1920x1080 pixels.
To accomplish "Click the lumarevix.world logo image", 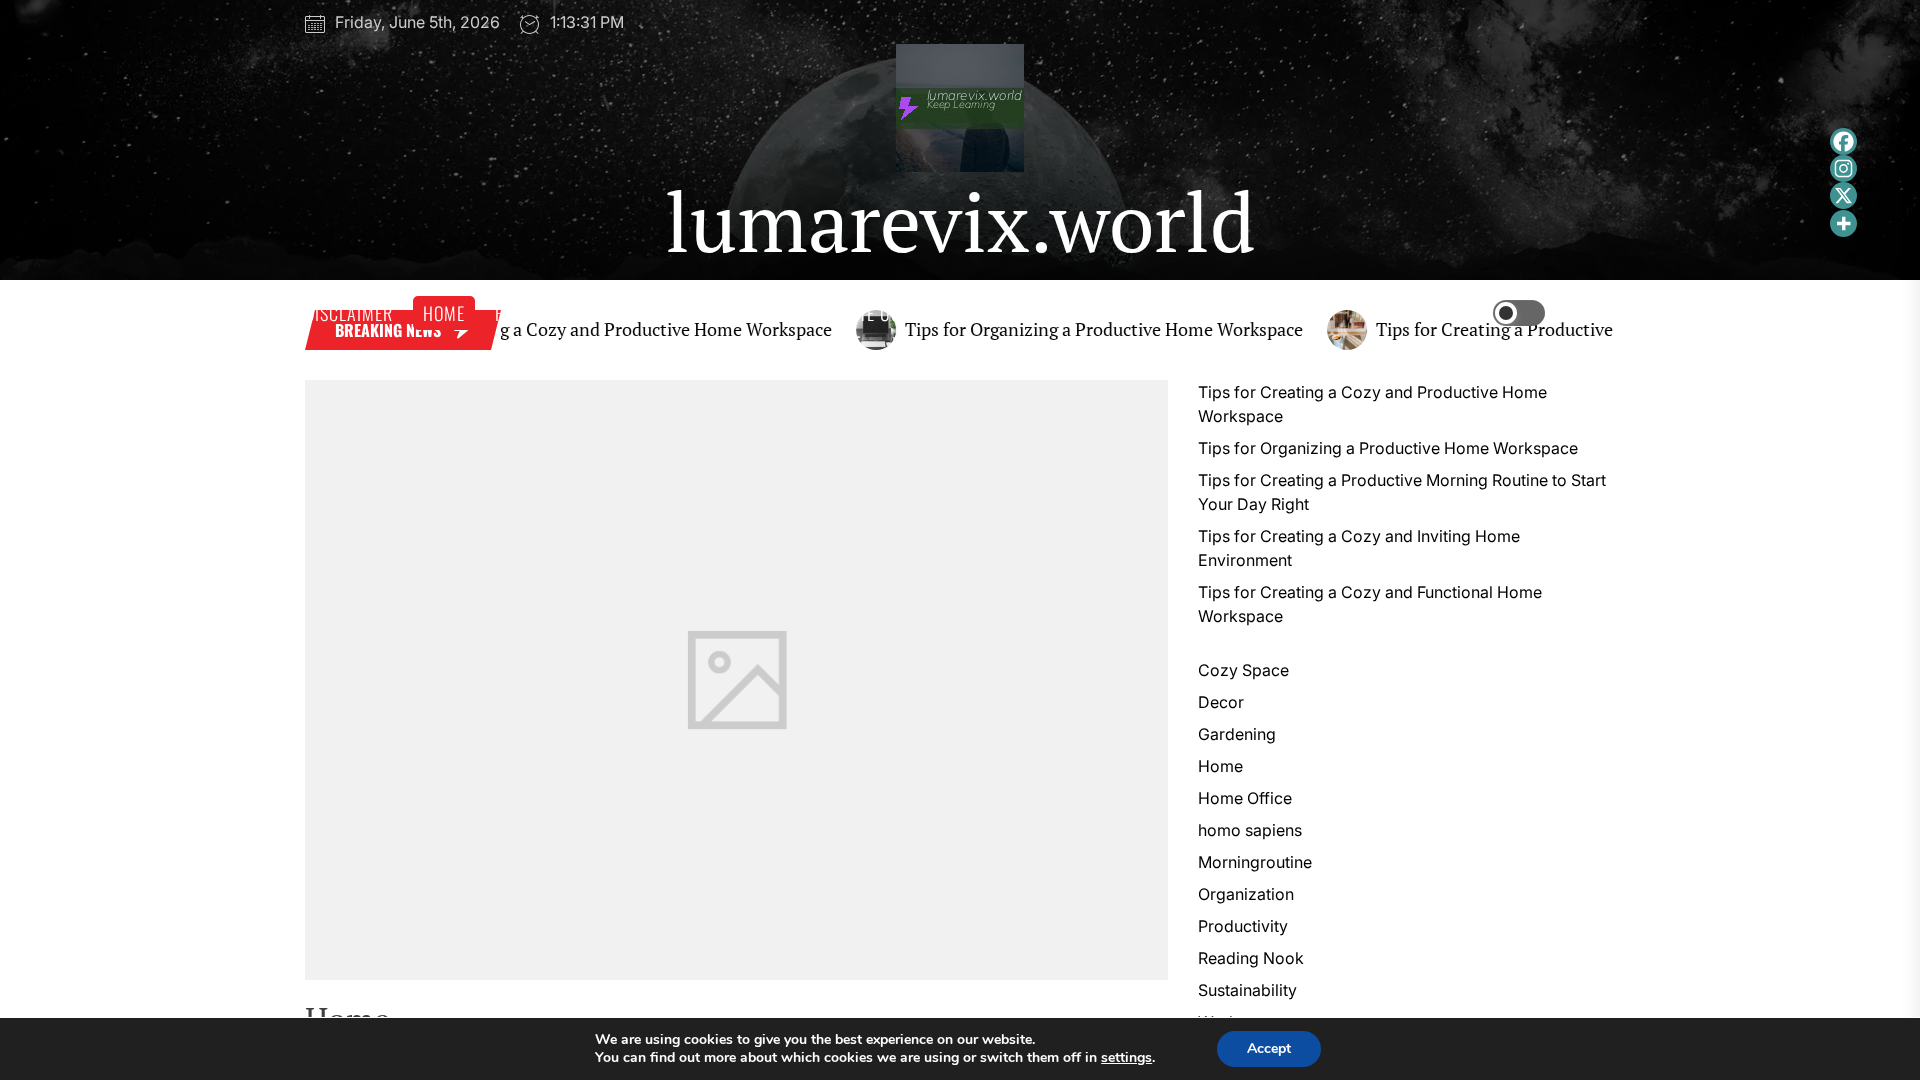I will [960, 108].
